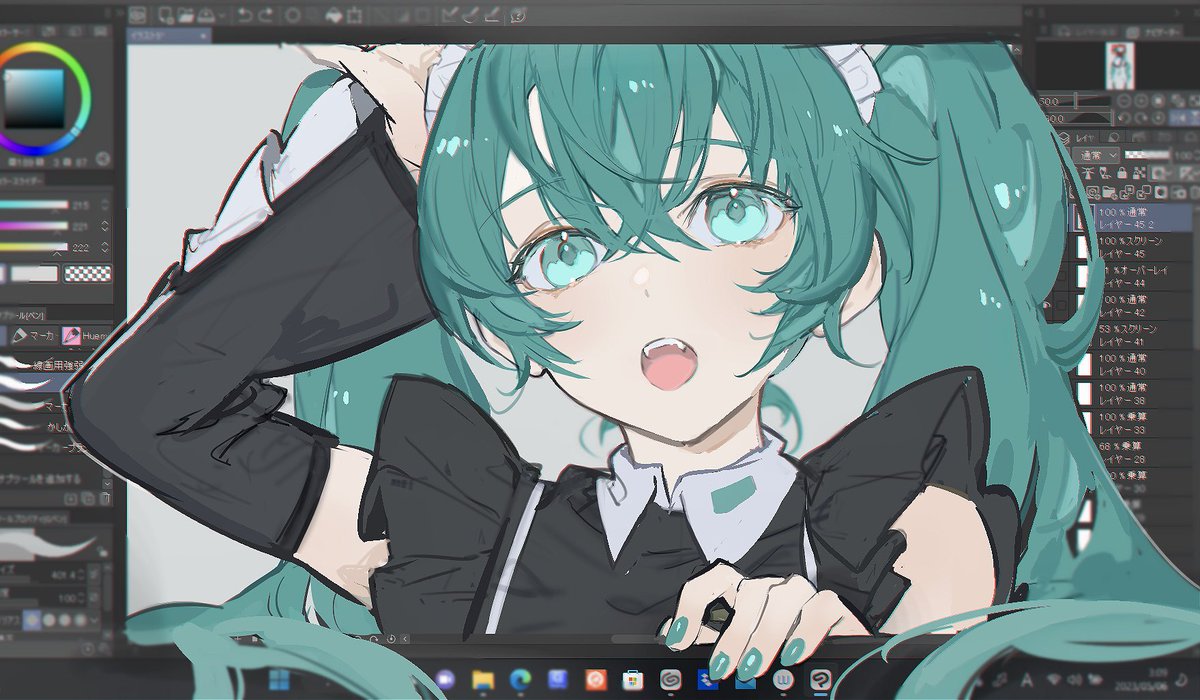The height and width of the screenshot is (700, 1200).
Task: Switch to the マーカ sub tool group
Action: 33,335
